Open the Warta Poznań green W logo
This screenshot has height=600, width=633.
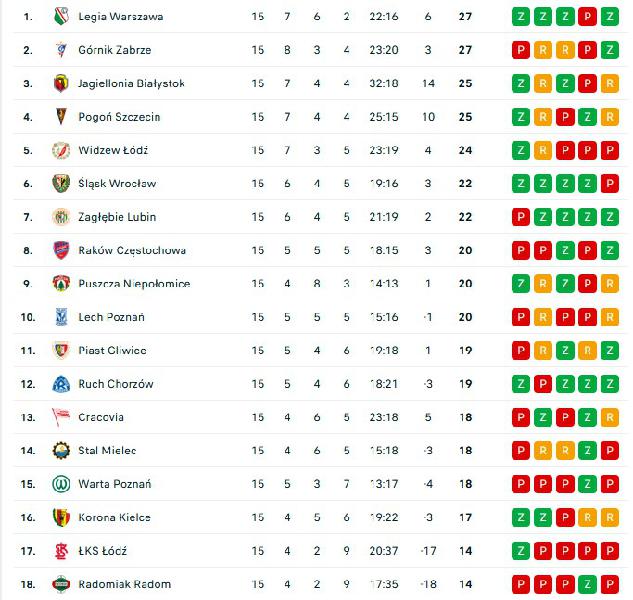pos(60,484)
